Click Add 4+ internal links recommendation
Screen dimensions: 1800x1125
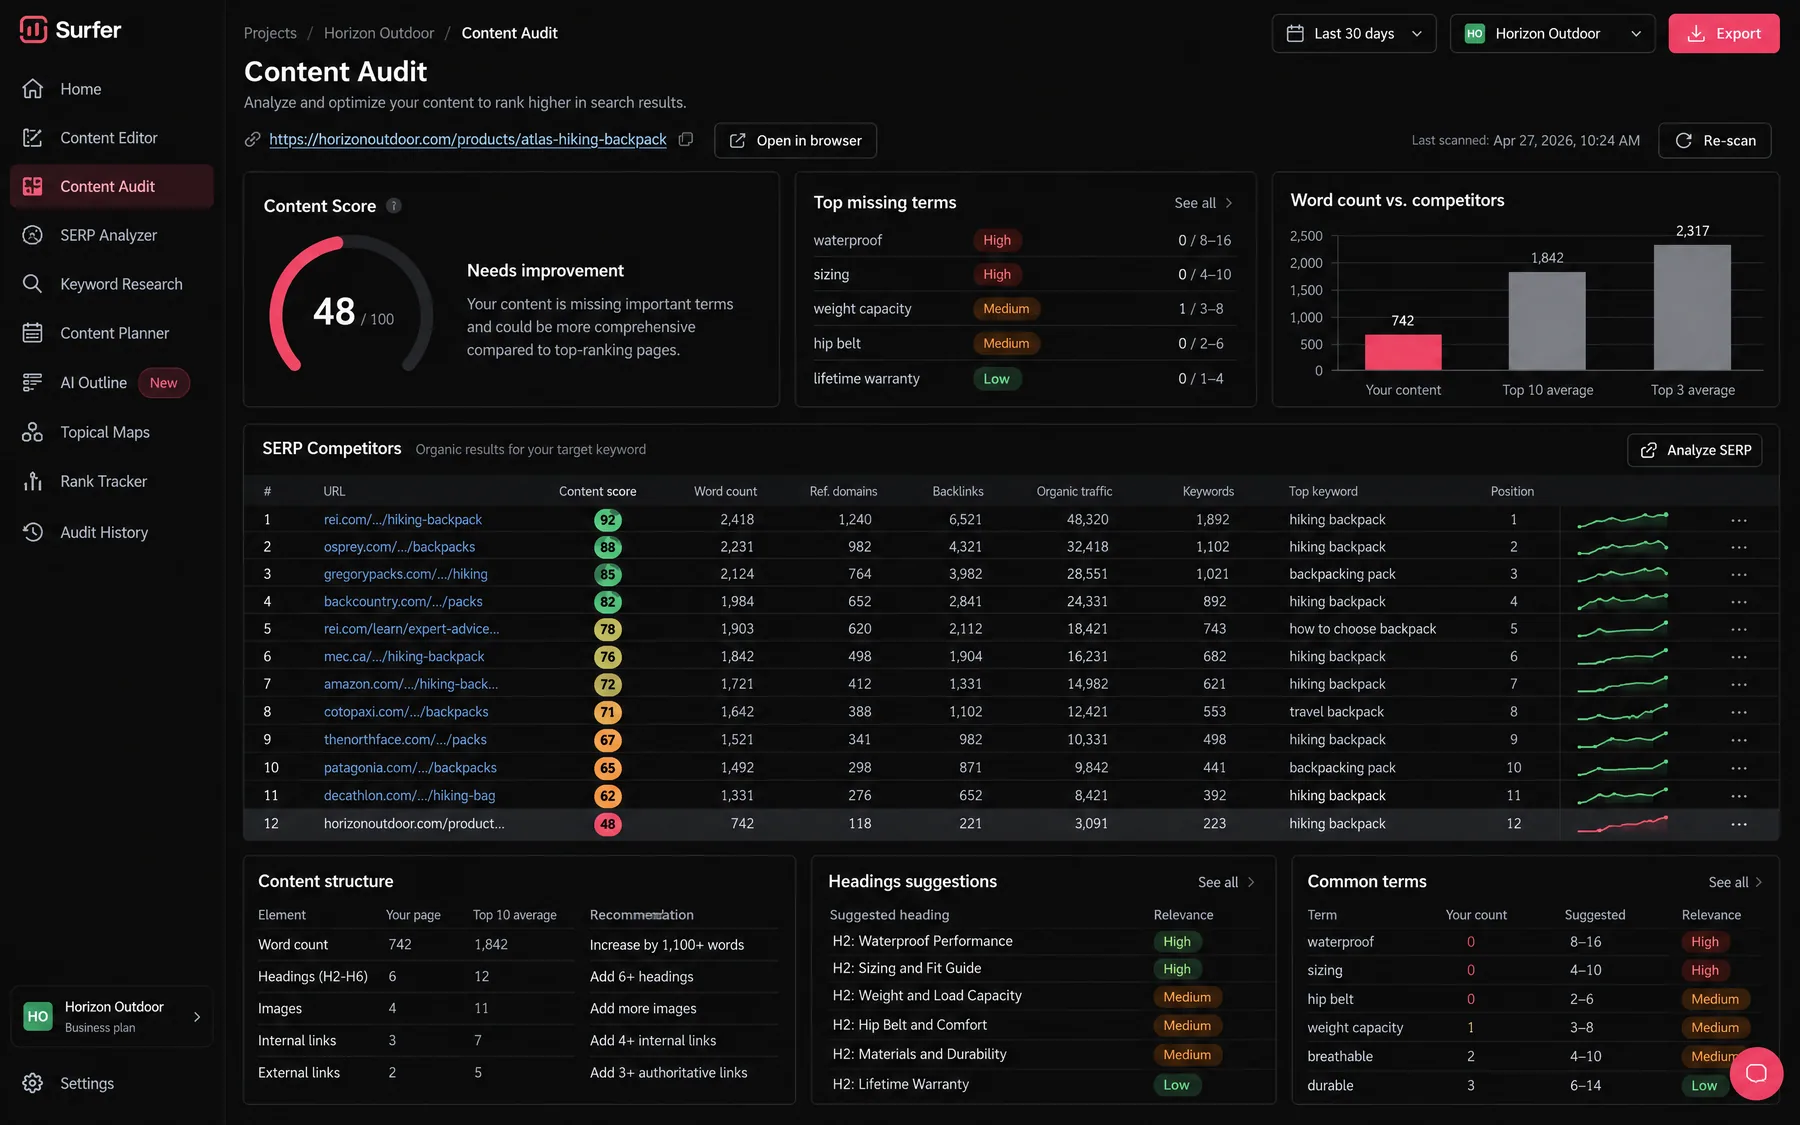tap(653, 1041)
